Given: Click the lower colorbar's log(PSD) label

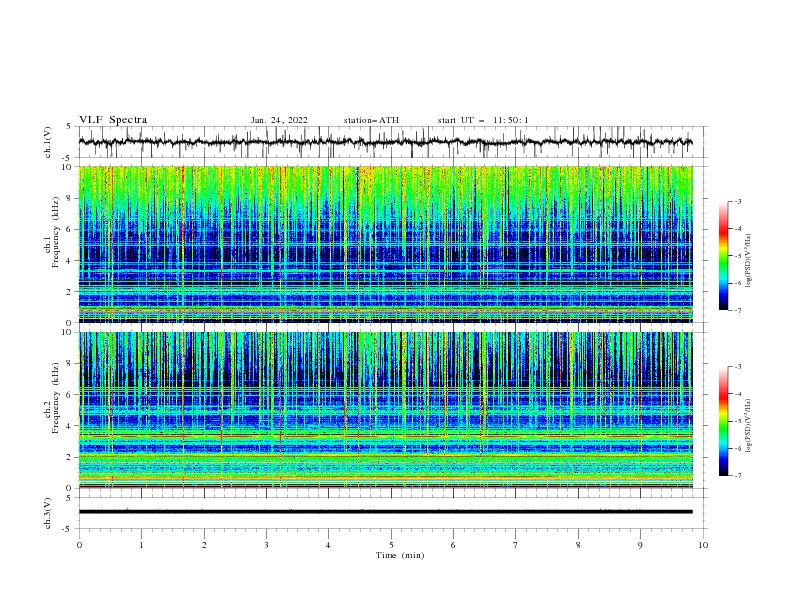Looking at the screenshot, I should click(749, 426).
